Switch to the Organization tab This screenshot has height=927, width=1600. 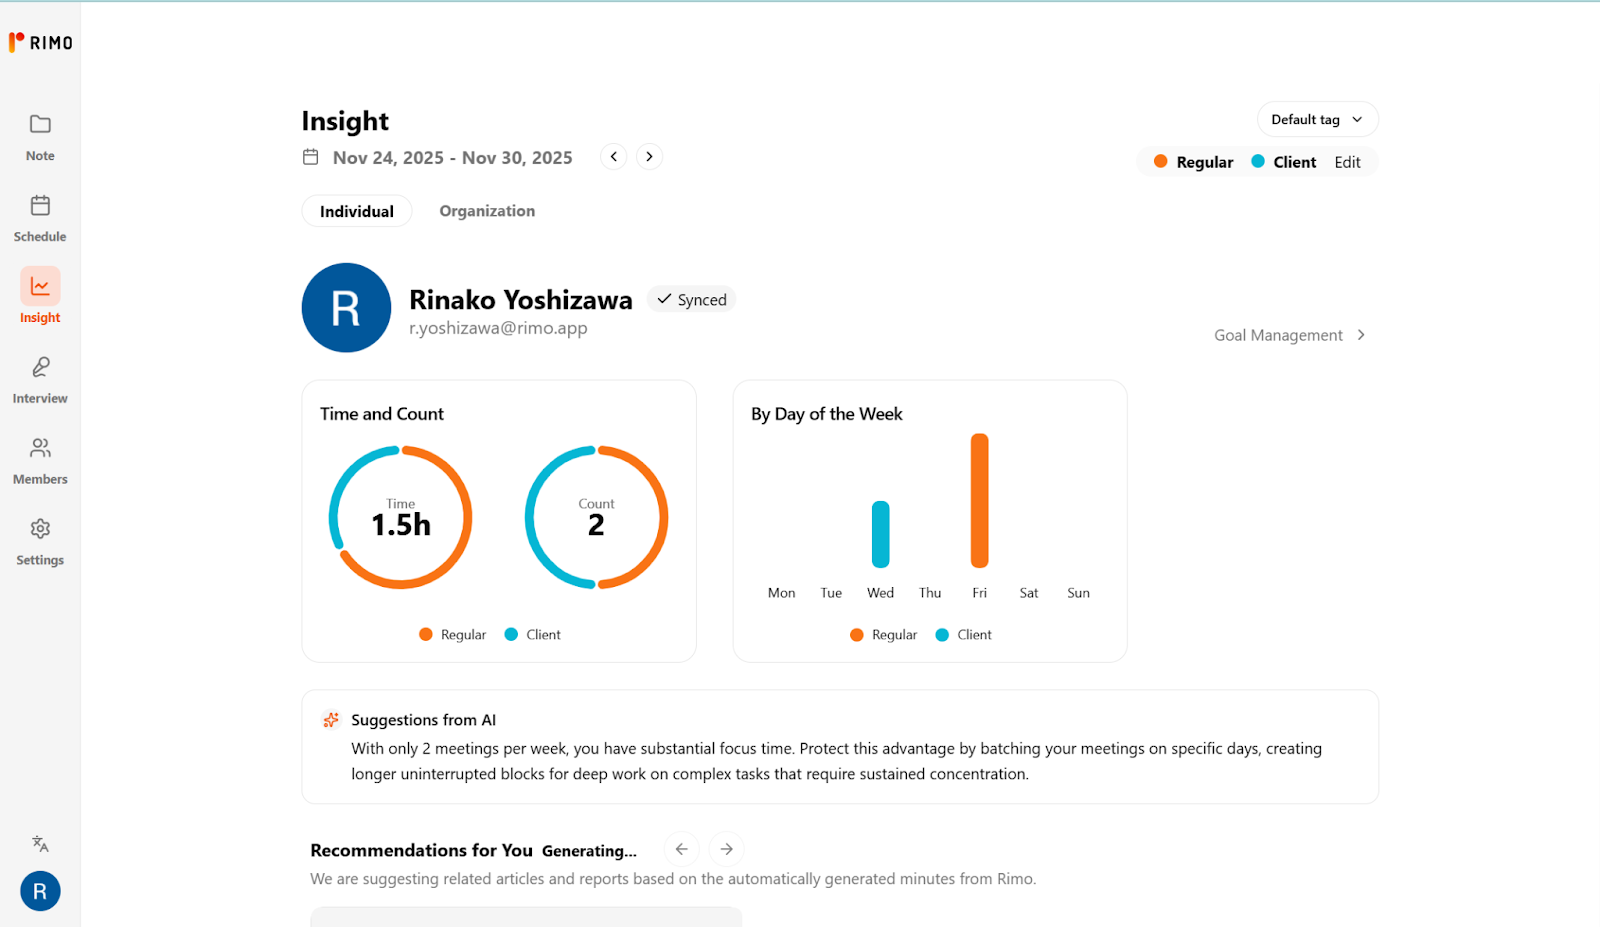pyautogui.click(x=487, y=211)
